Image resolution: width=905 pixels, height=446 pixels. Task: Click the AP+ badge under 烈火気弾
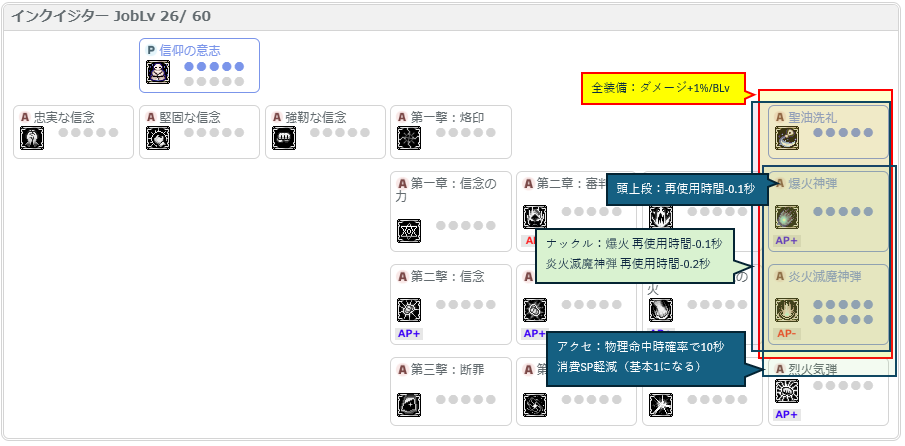click(x=788, y=415)
